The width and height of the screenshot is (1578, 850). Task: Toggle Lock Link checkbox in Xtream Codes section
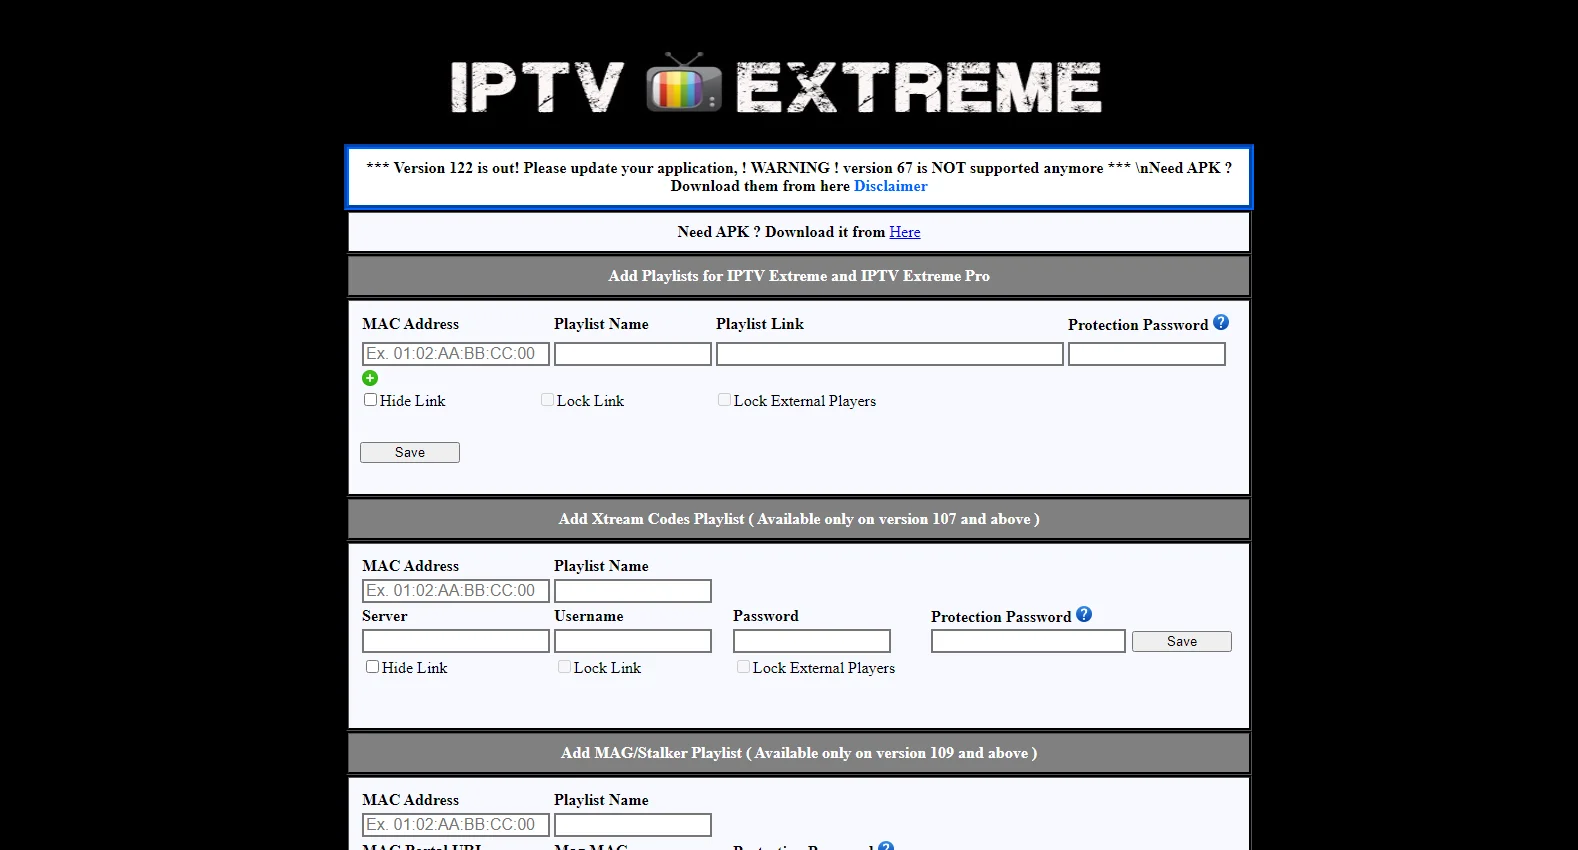(564, 667)
